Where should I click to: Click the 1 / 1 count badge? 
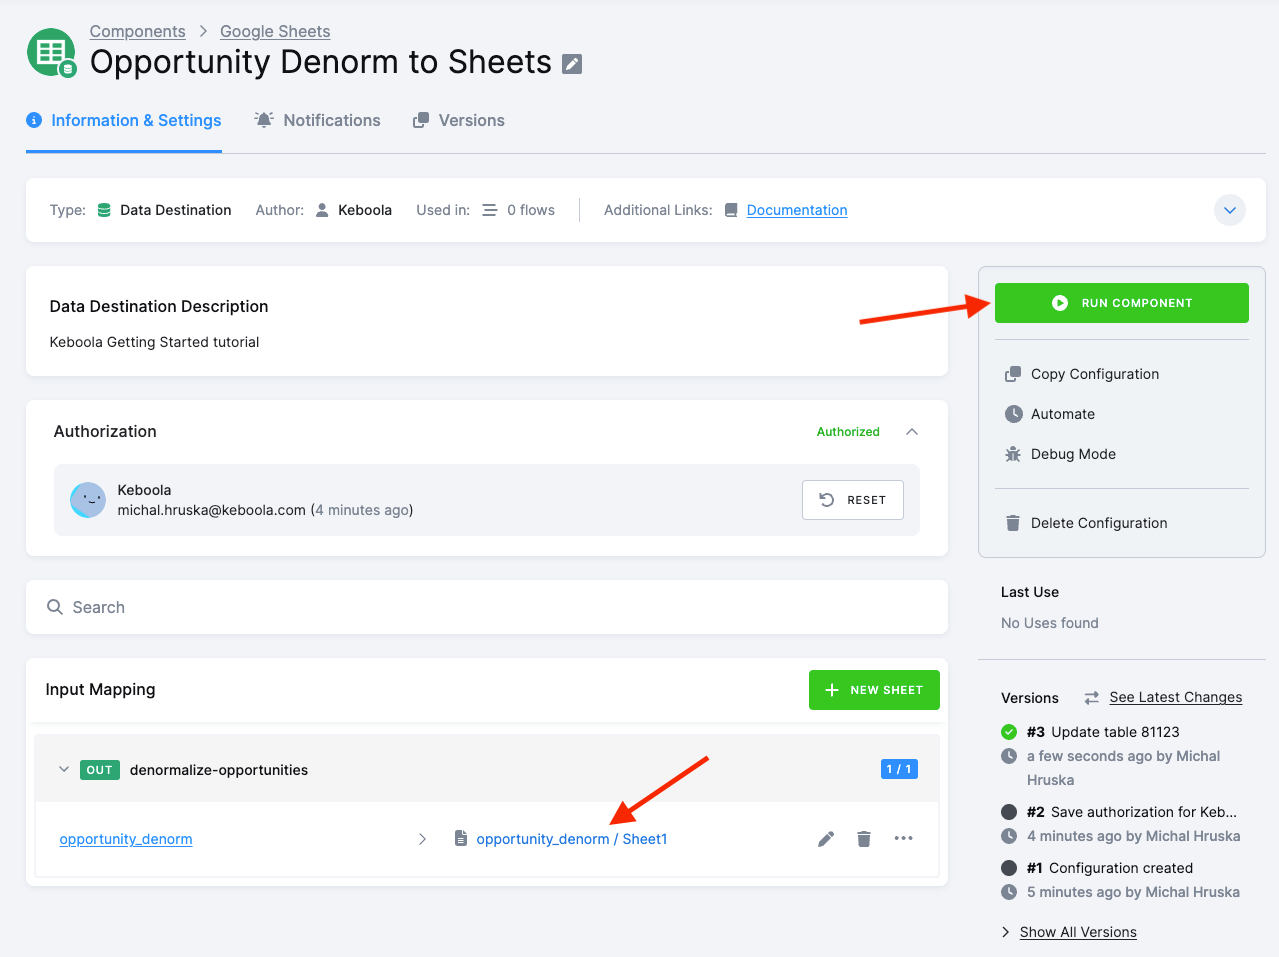899,769
